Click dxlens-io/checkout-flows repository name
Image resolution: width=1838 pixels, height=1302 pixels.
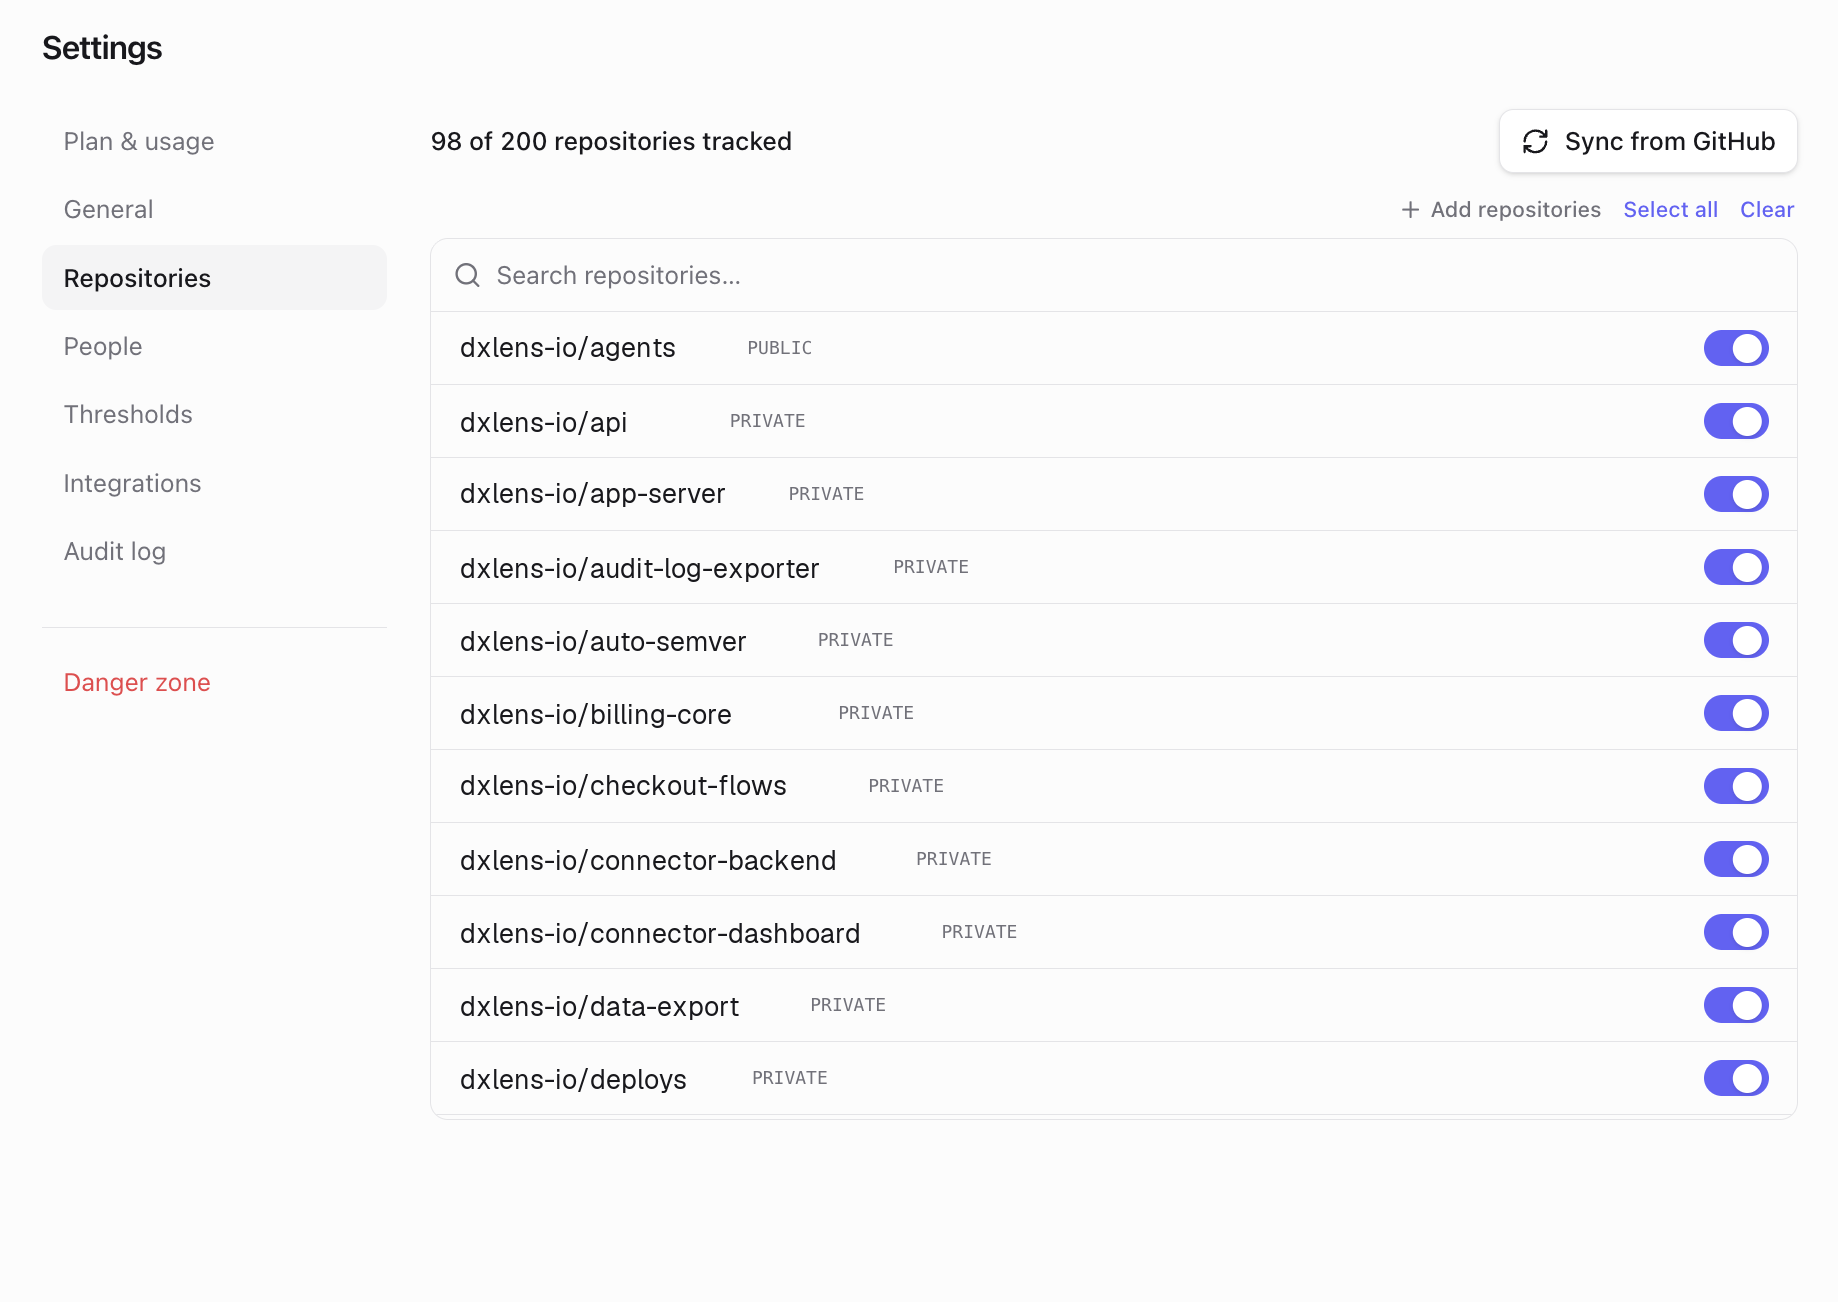click(x=623, y=786)
